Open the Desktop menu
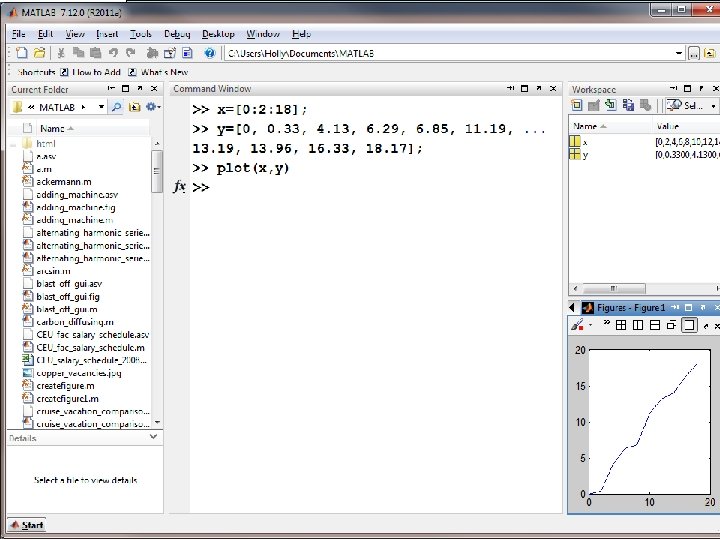720x540 pixels. (217, 33)
